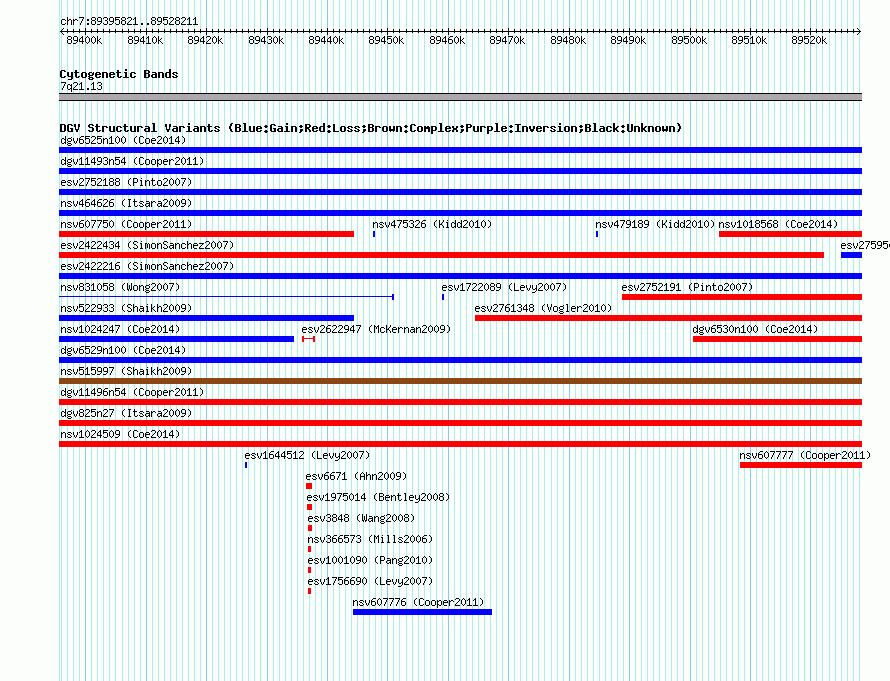Click the nsv1024247 (Coe2014) label
The height and width of the screenshot is (681, 890).
pyautogui.click(x=120, y=329)
